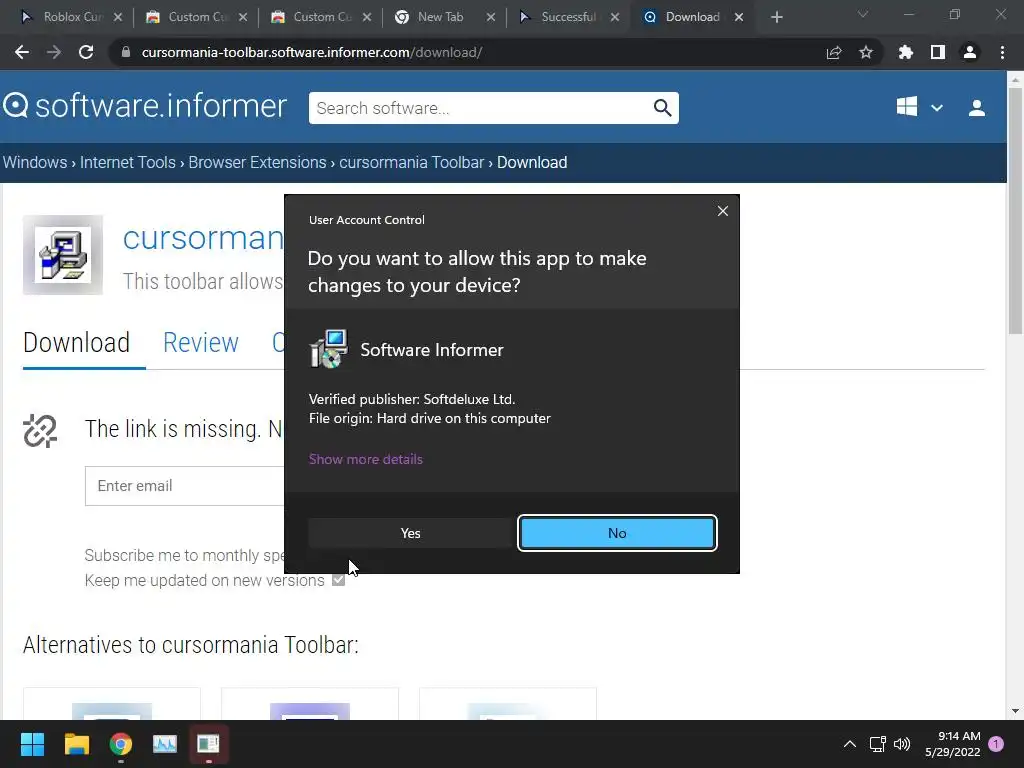
Task: Click the highlighted installer taskbar icon
Action: 208,744
